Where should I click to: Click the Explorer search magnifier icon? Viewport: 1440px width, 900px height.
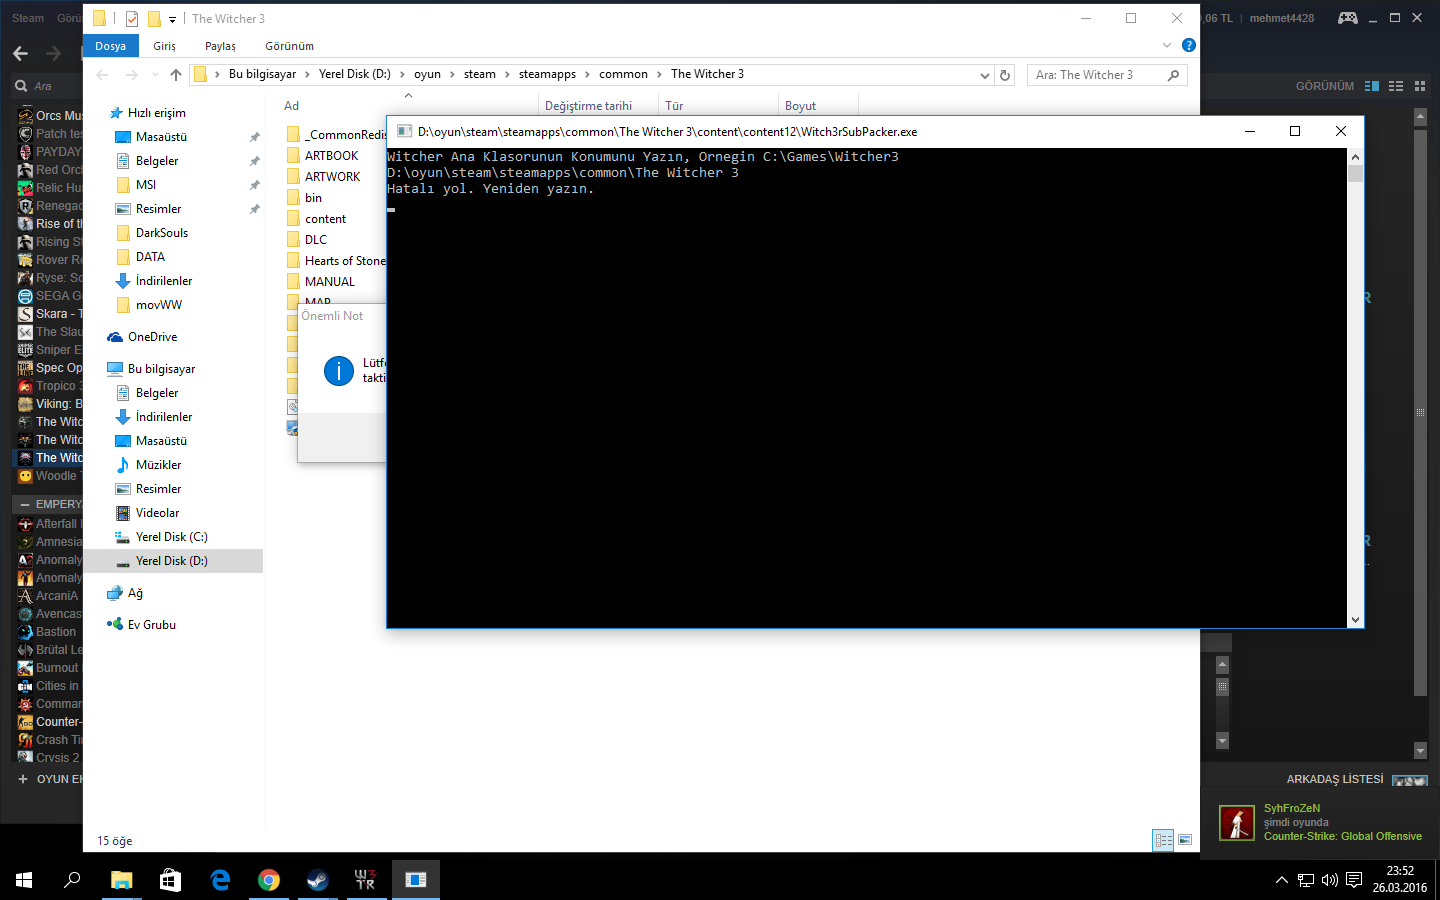tap(1173, 75)
